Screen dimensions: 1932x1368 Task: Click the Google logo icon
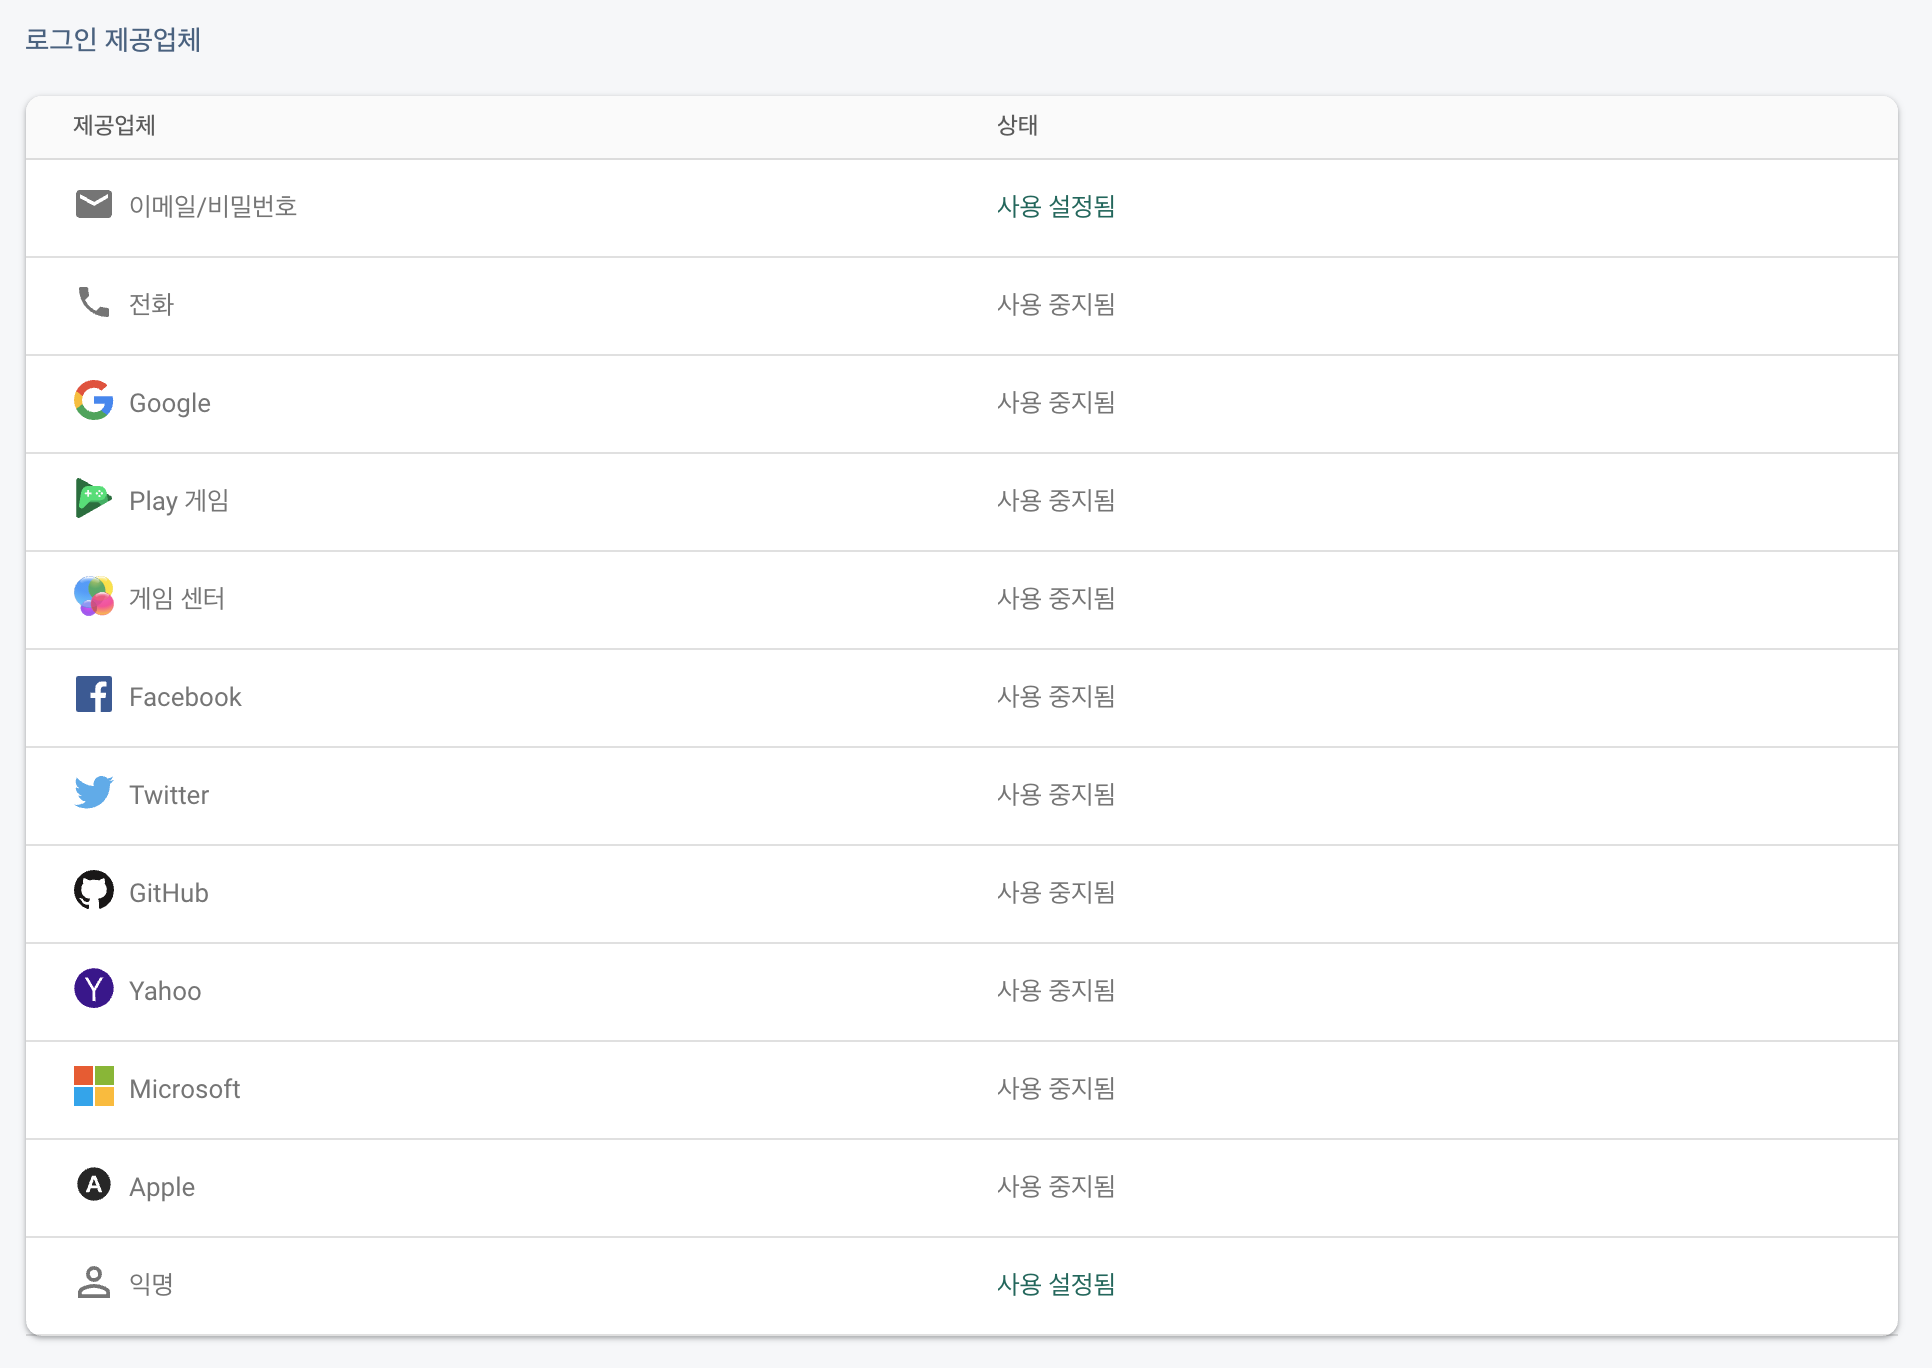click(x=94, y=400)
